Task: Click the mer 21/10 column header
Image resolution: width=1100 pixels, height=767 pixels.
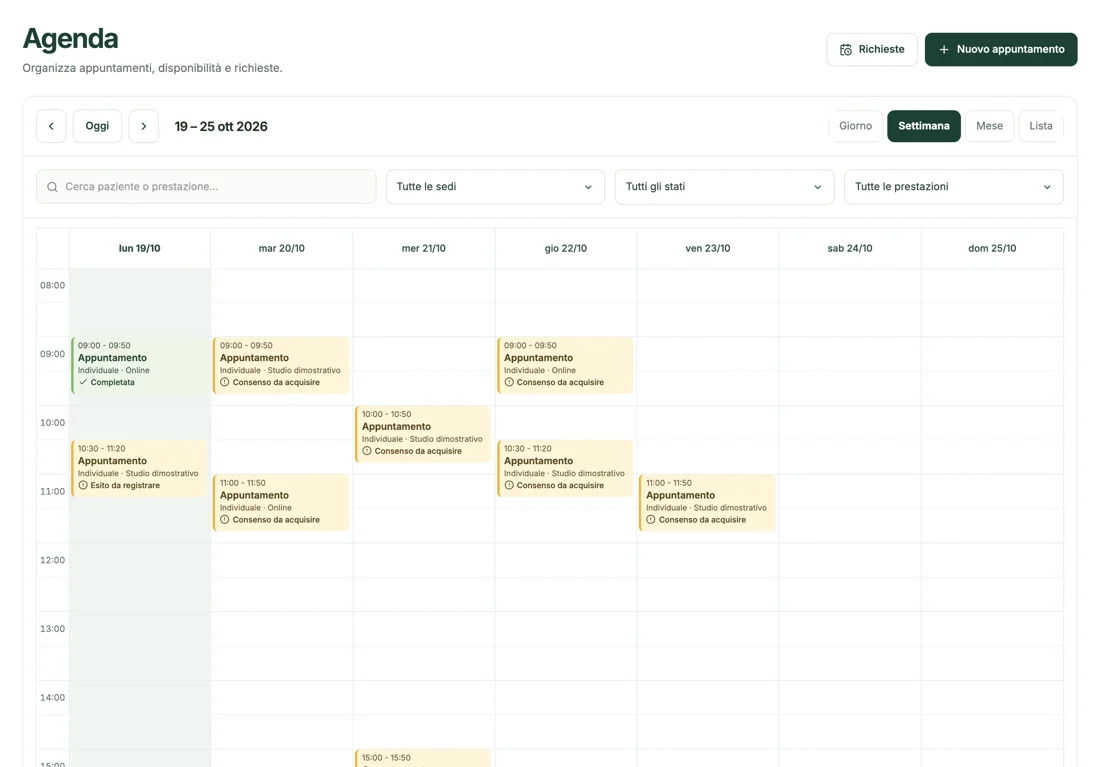Action: (424, 248)
